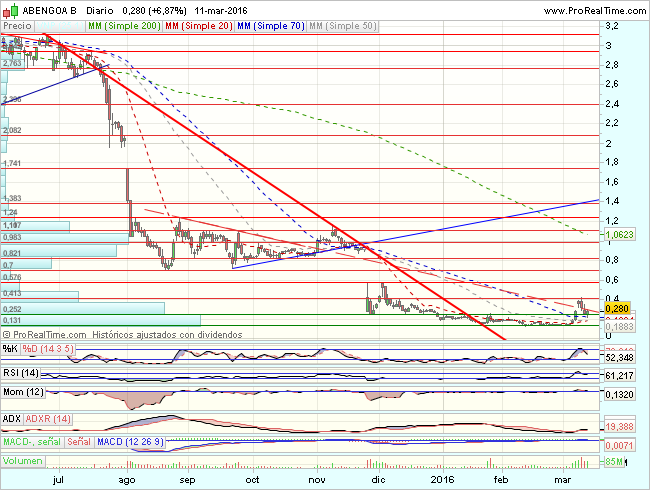Screen dimensions: 650x490
Task: Click the 2016 year marker on time axis
Action: pyautogui.click(x=442, y=480)
